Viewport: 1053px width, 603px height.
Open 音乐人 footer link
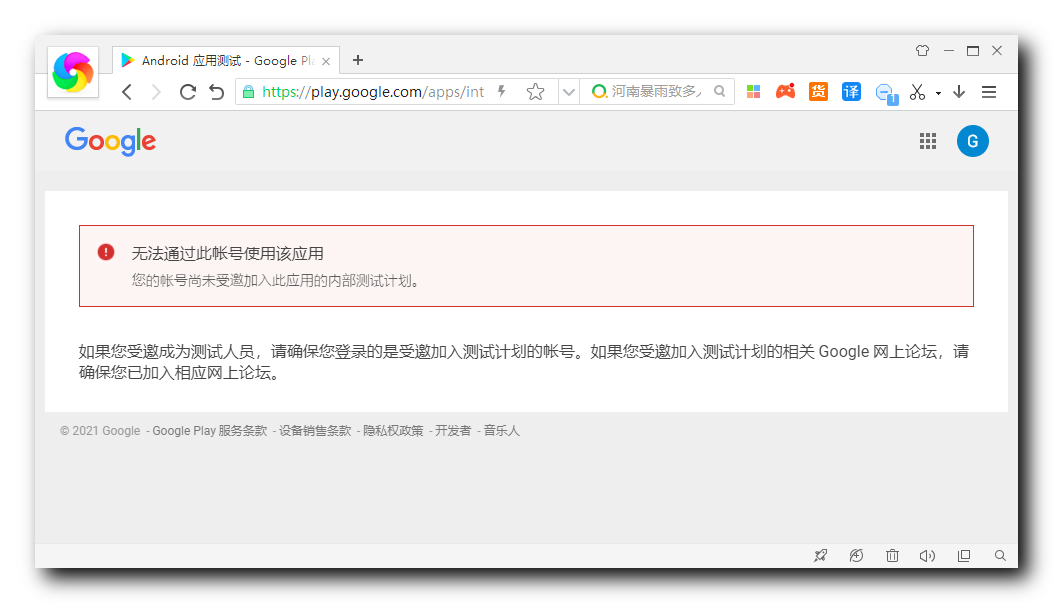tap(501, 430)
